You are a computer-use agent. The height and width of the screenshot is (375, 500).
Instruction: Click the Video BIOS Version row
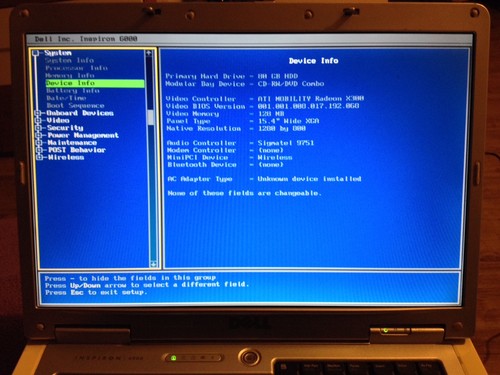(263, 106)
